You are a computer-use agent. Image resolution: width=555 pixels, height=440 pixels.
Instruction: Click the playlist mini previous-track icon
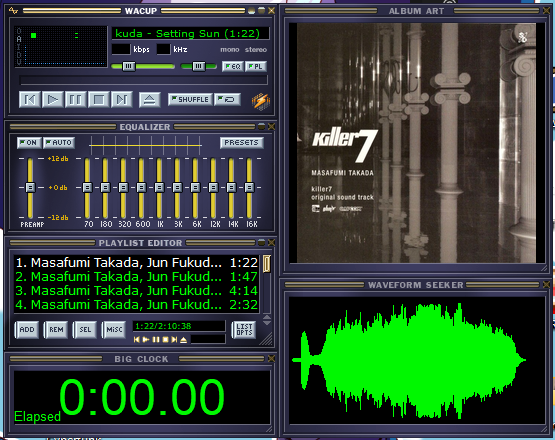pos(136,339)
